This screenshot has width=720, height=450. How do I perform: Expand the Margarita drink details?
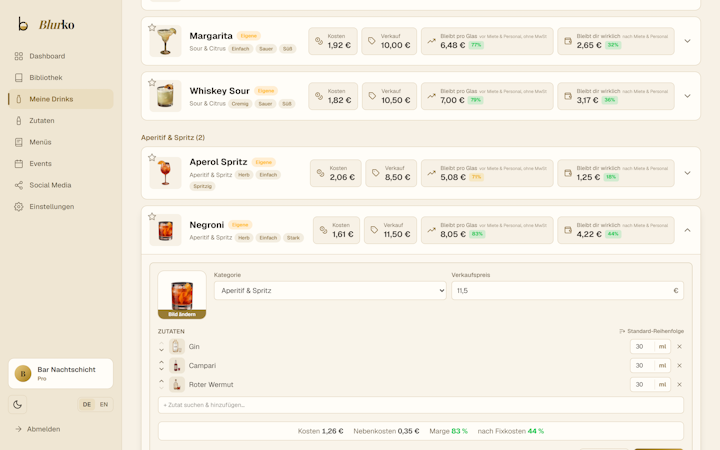pyautogui.click(x=687, y=41)
